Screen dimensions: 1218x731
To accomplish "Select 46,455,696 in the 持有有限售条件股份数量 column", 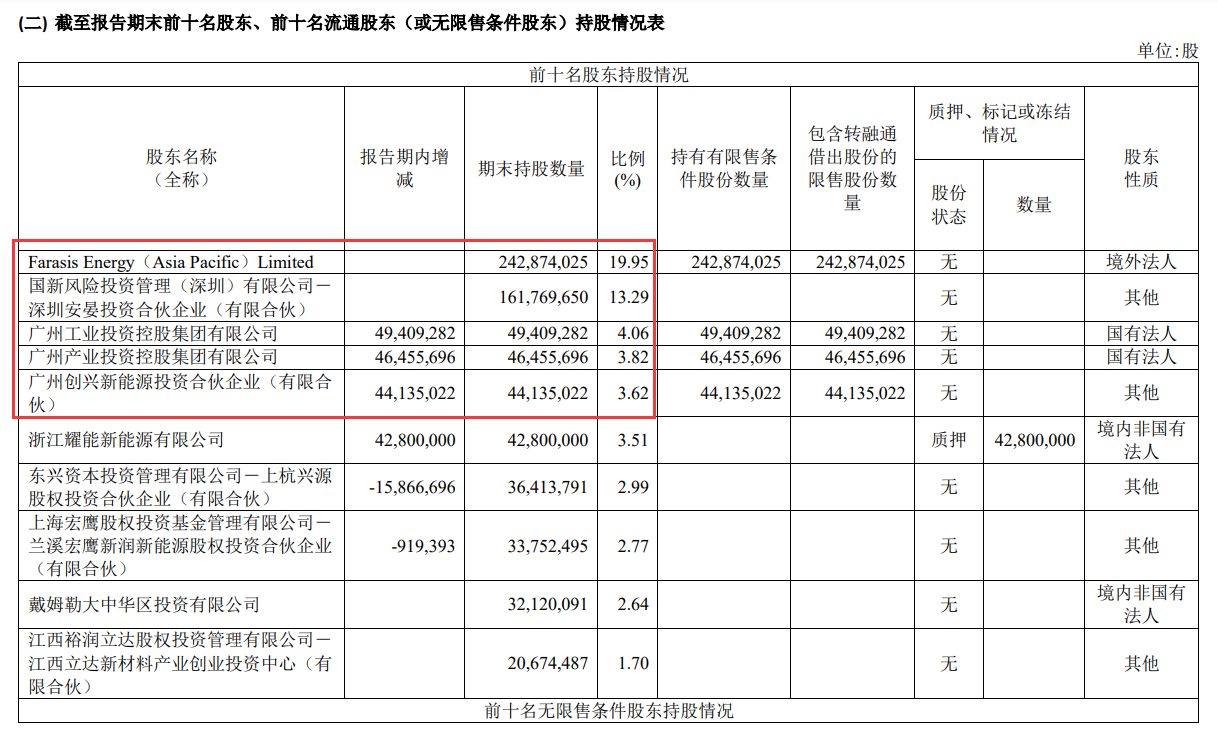I will tap(739, 357).
